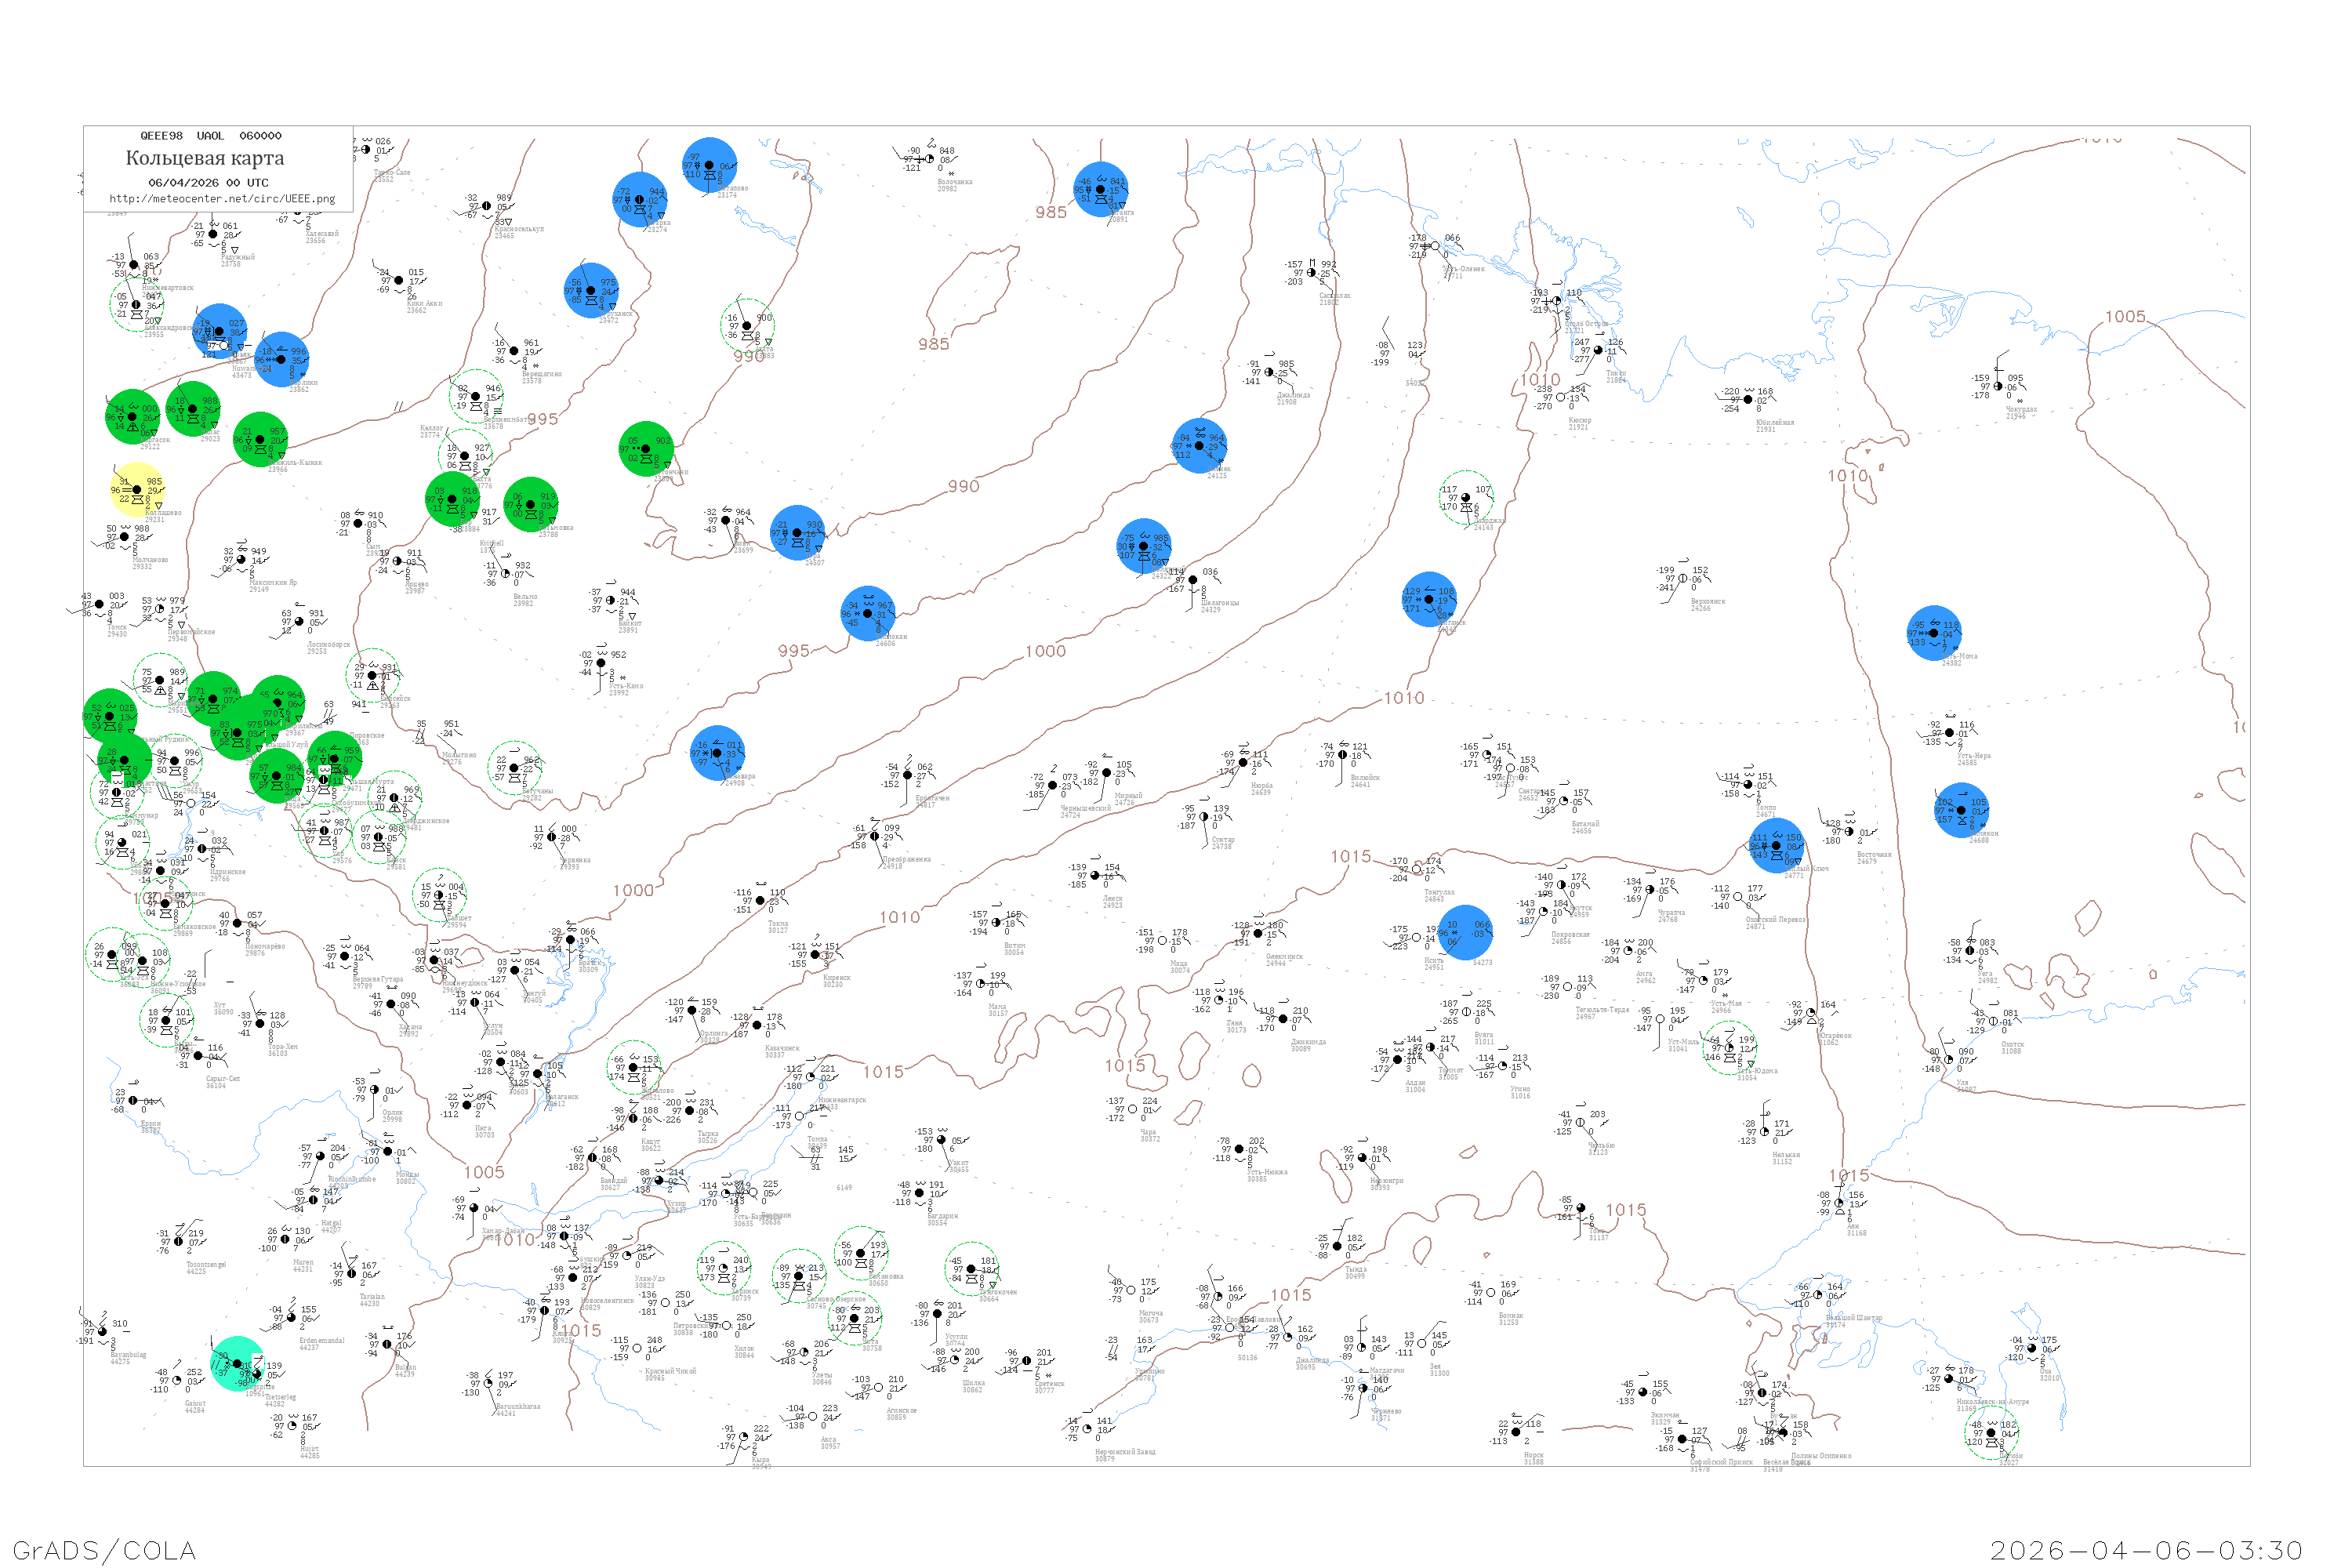Click the green Кузьмовка station marker
Viewport: 2352px width, 1568px height.
[x=530, y=504]
